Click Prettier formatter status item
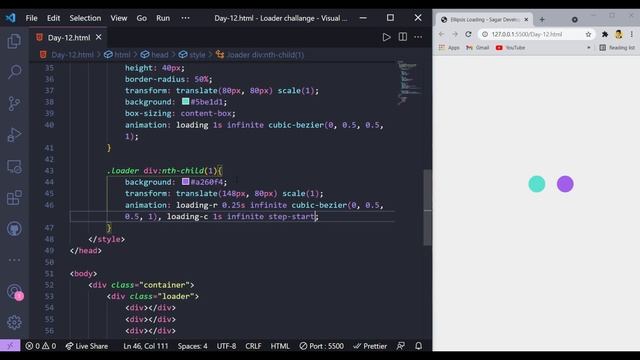The width and height of the screenshot is (640, 360). click(370, 346)
